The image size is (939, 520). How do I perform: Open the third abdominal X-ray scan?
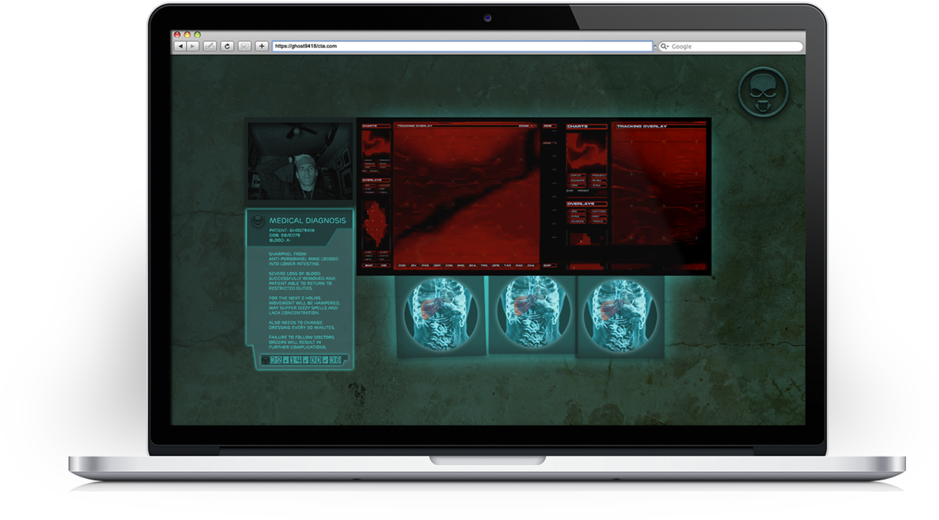point(620,316)
